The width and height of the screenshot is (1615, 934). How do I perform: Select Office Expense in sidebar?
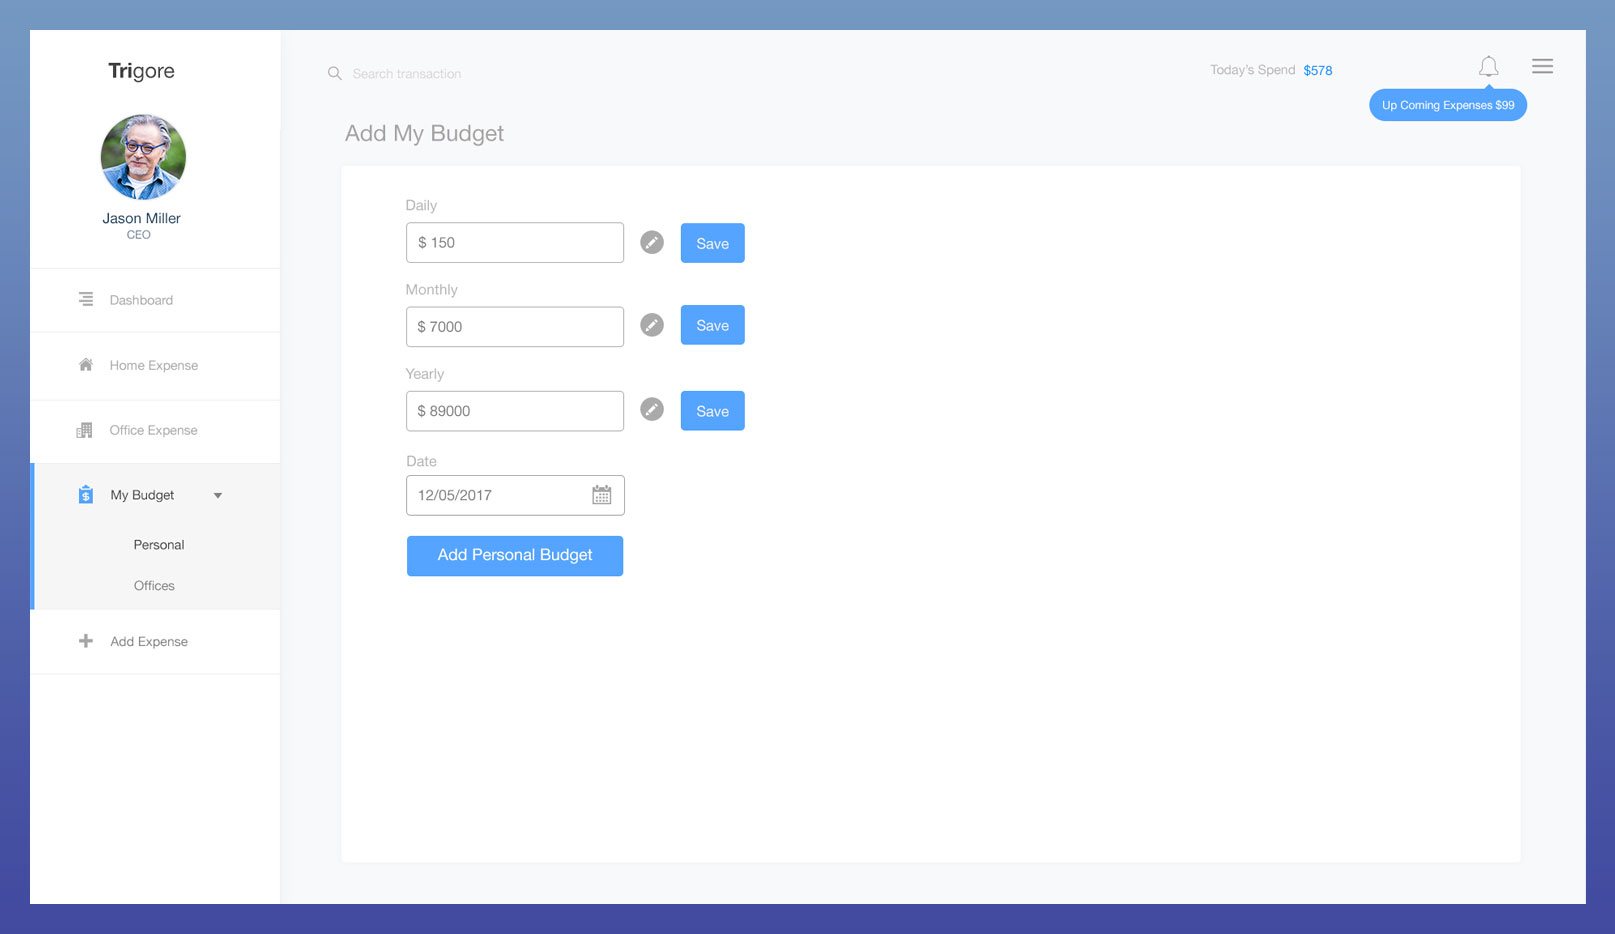tap(153, 430)
